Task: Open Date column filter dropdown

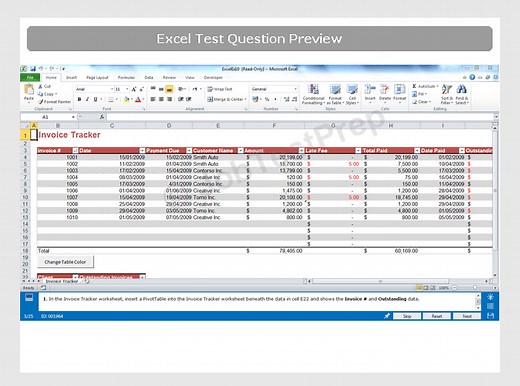Action: (x=142, y=150)
